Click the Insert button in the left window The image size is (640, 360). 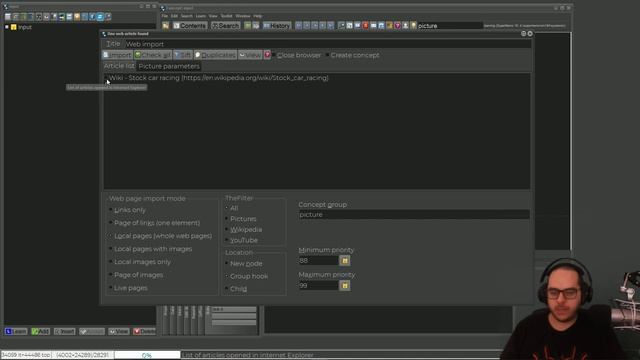[x=64, y=331]
